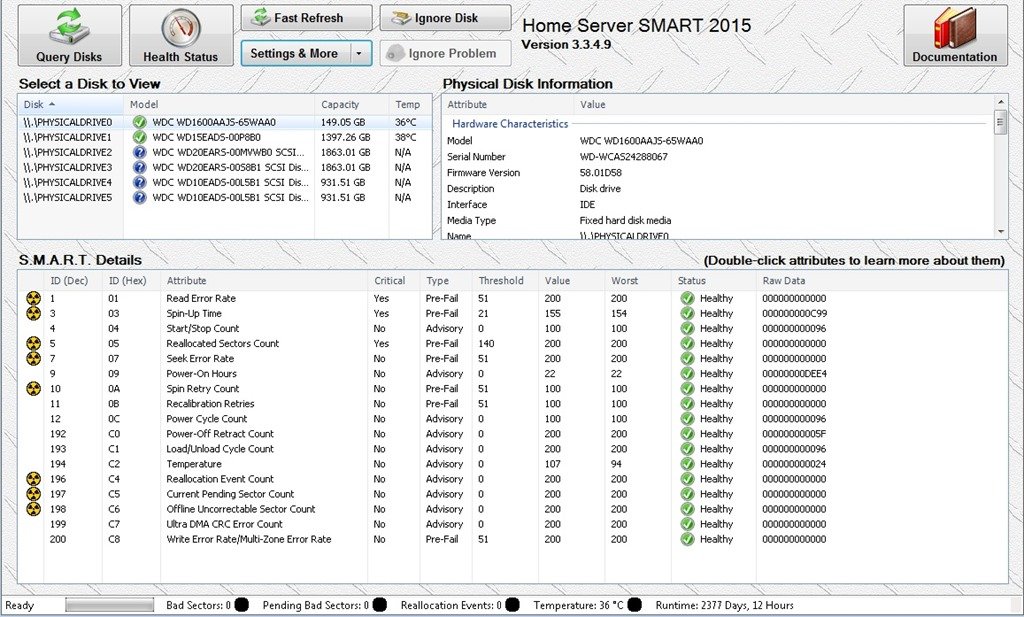Viewport: 1024px width, 617px height.
Task: Sort disk list by Model column
Action: [219, 104]
